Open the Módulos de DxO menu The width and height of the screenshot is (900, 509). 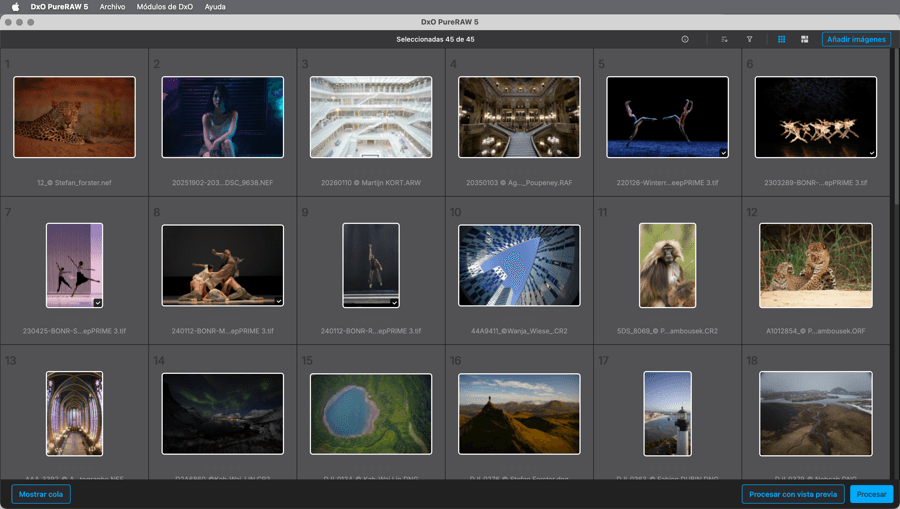tap(164, 7)
